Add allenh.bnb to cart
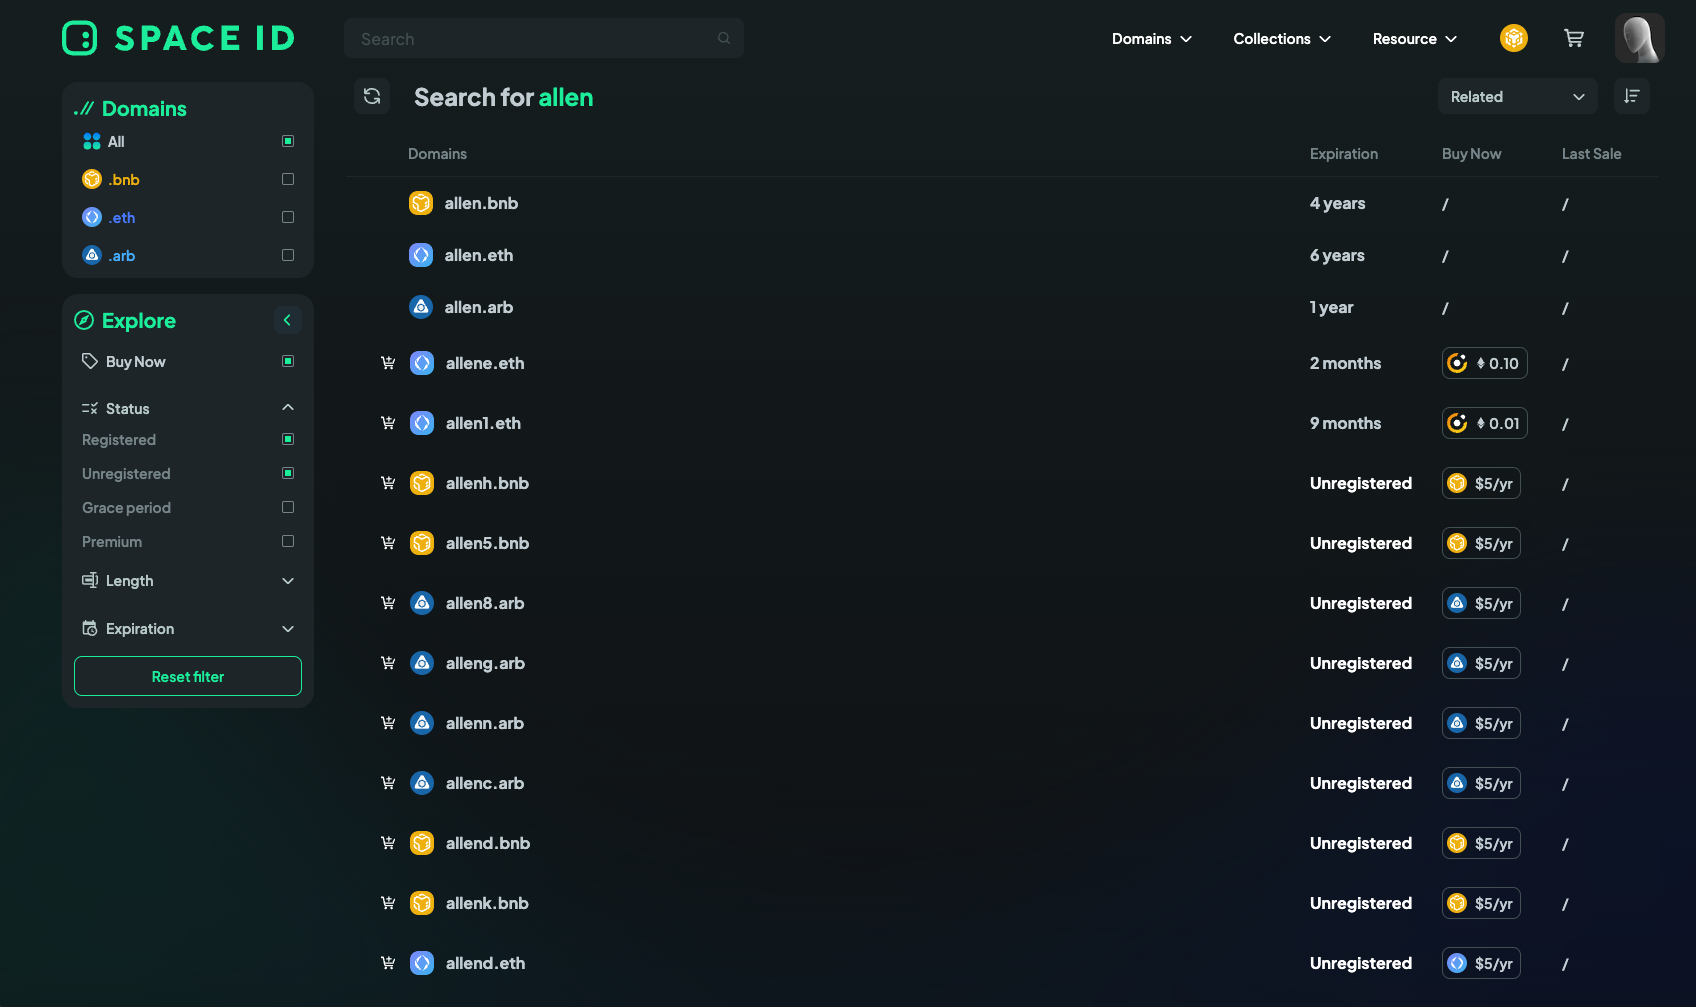The height and width of the screenshot is (1007, 1696). pos(388,483)
